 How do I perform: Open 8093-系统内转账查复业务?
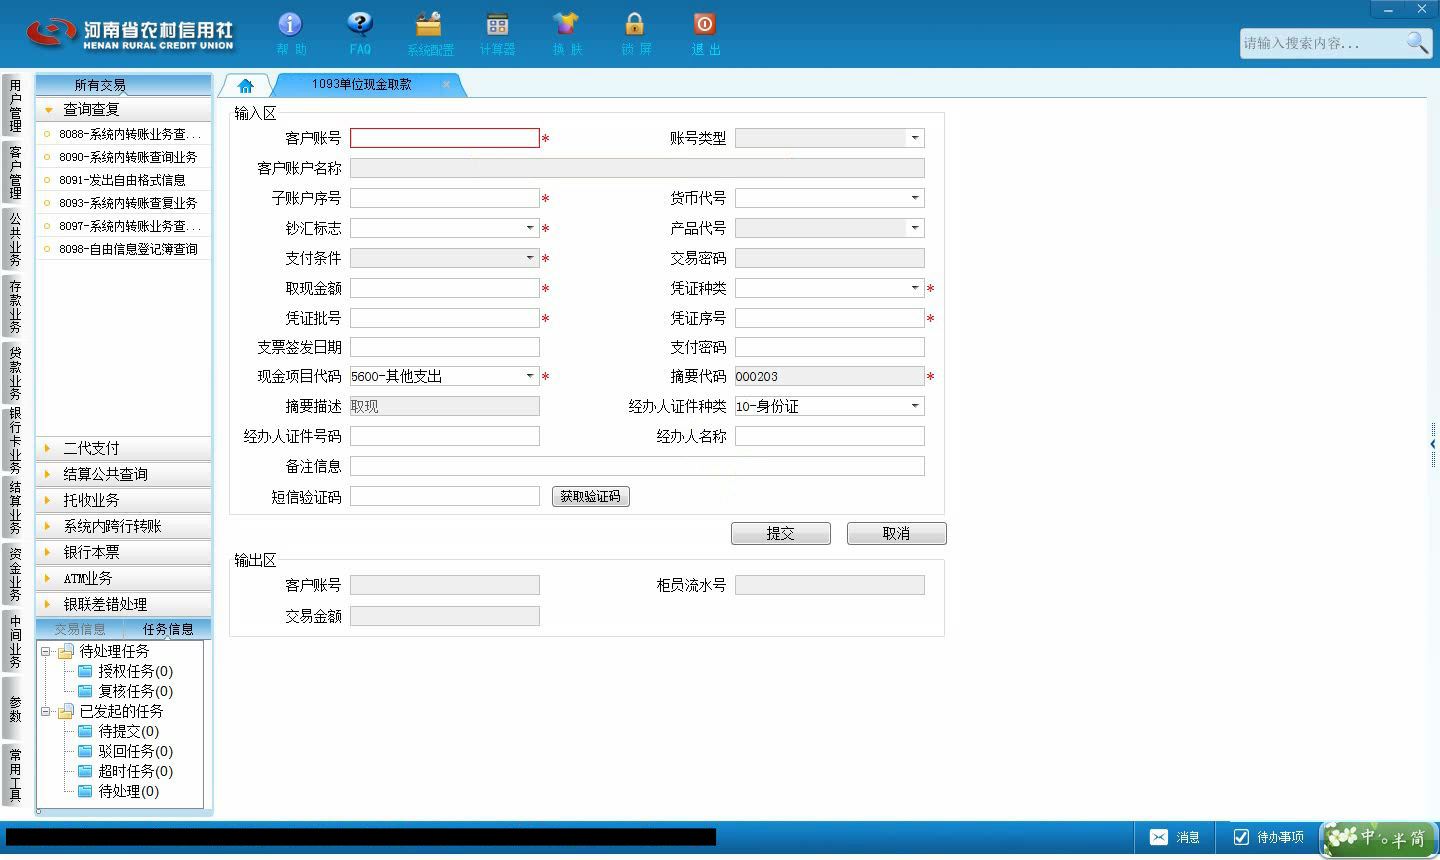click(x=124, y=203)
